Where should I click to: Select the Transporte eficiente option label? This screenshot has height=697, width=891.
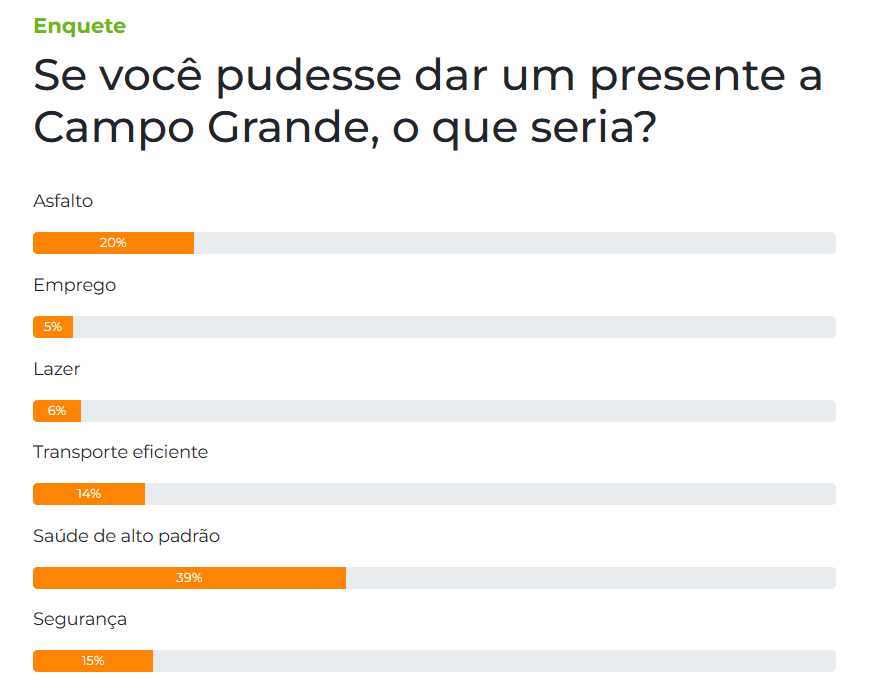click(120, 452)
